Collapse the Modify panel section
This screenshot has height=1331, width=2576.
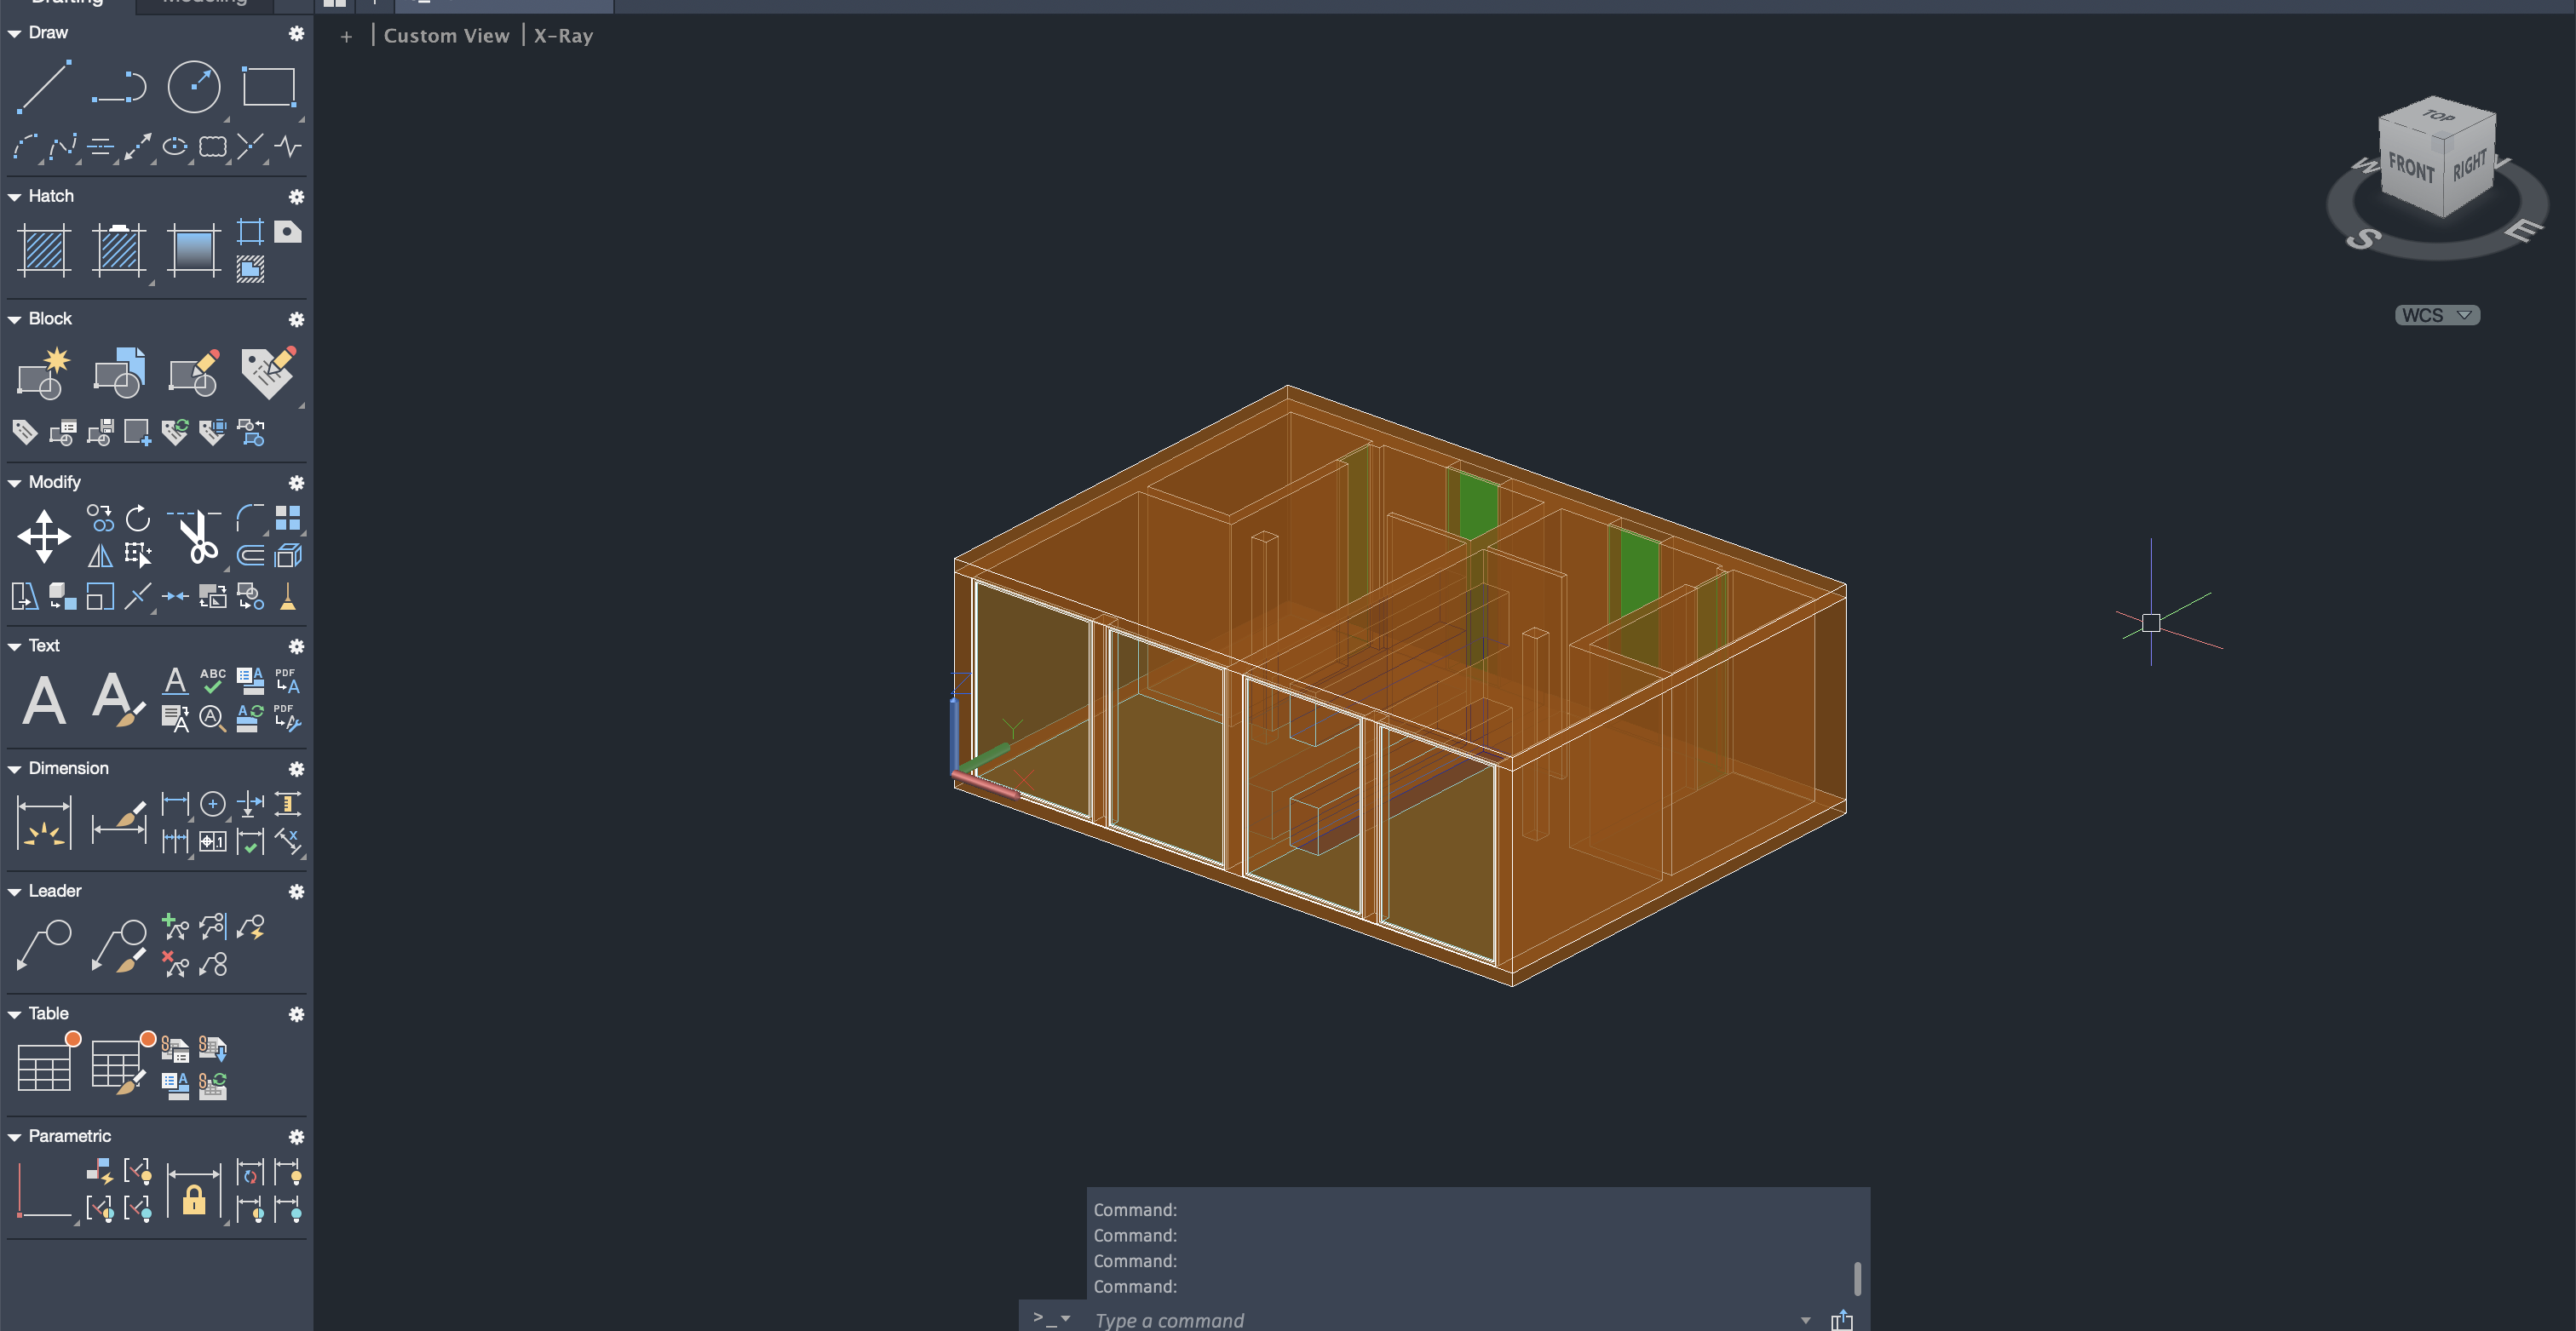(x=15, y=483)
